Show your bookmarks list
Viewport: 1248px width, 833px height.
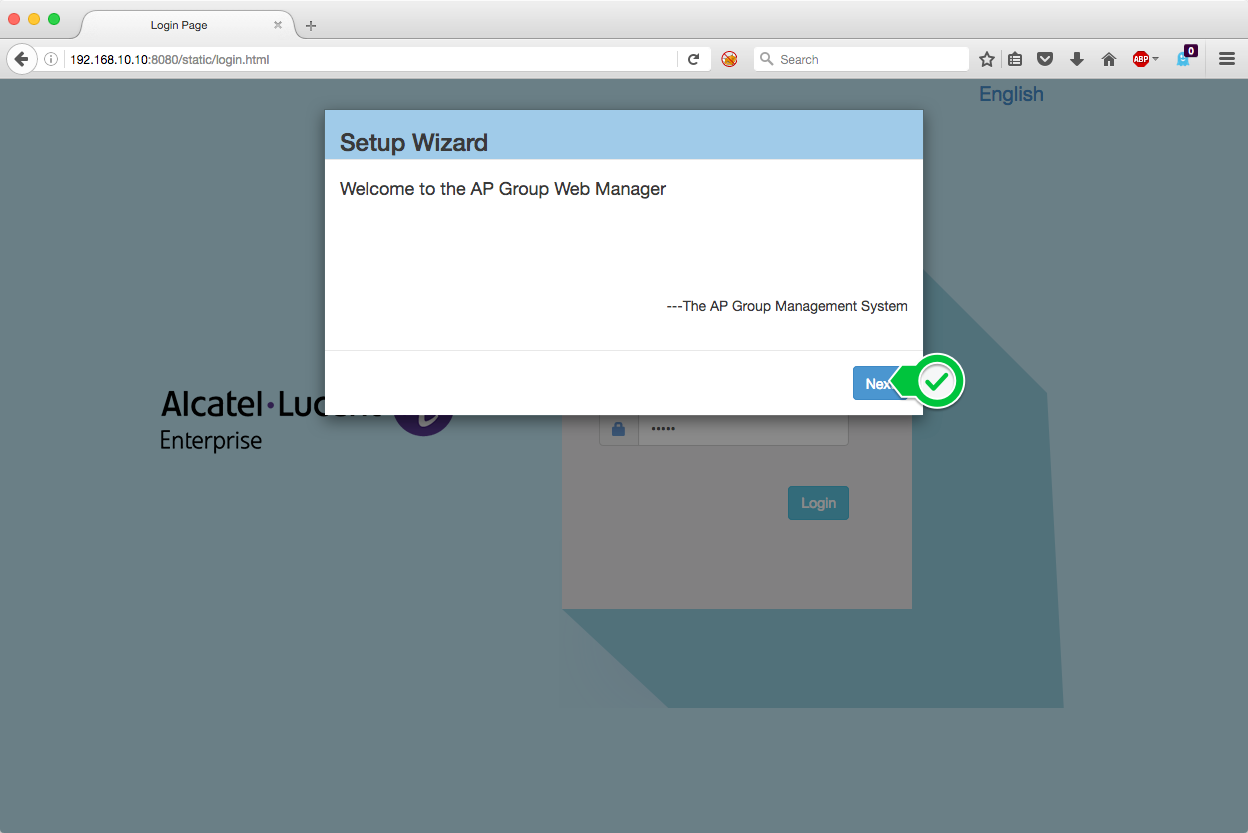click(x=1015, y=59)
